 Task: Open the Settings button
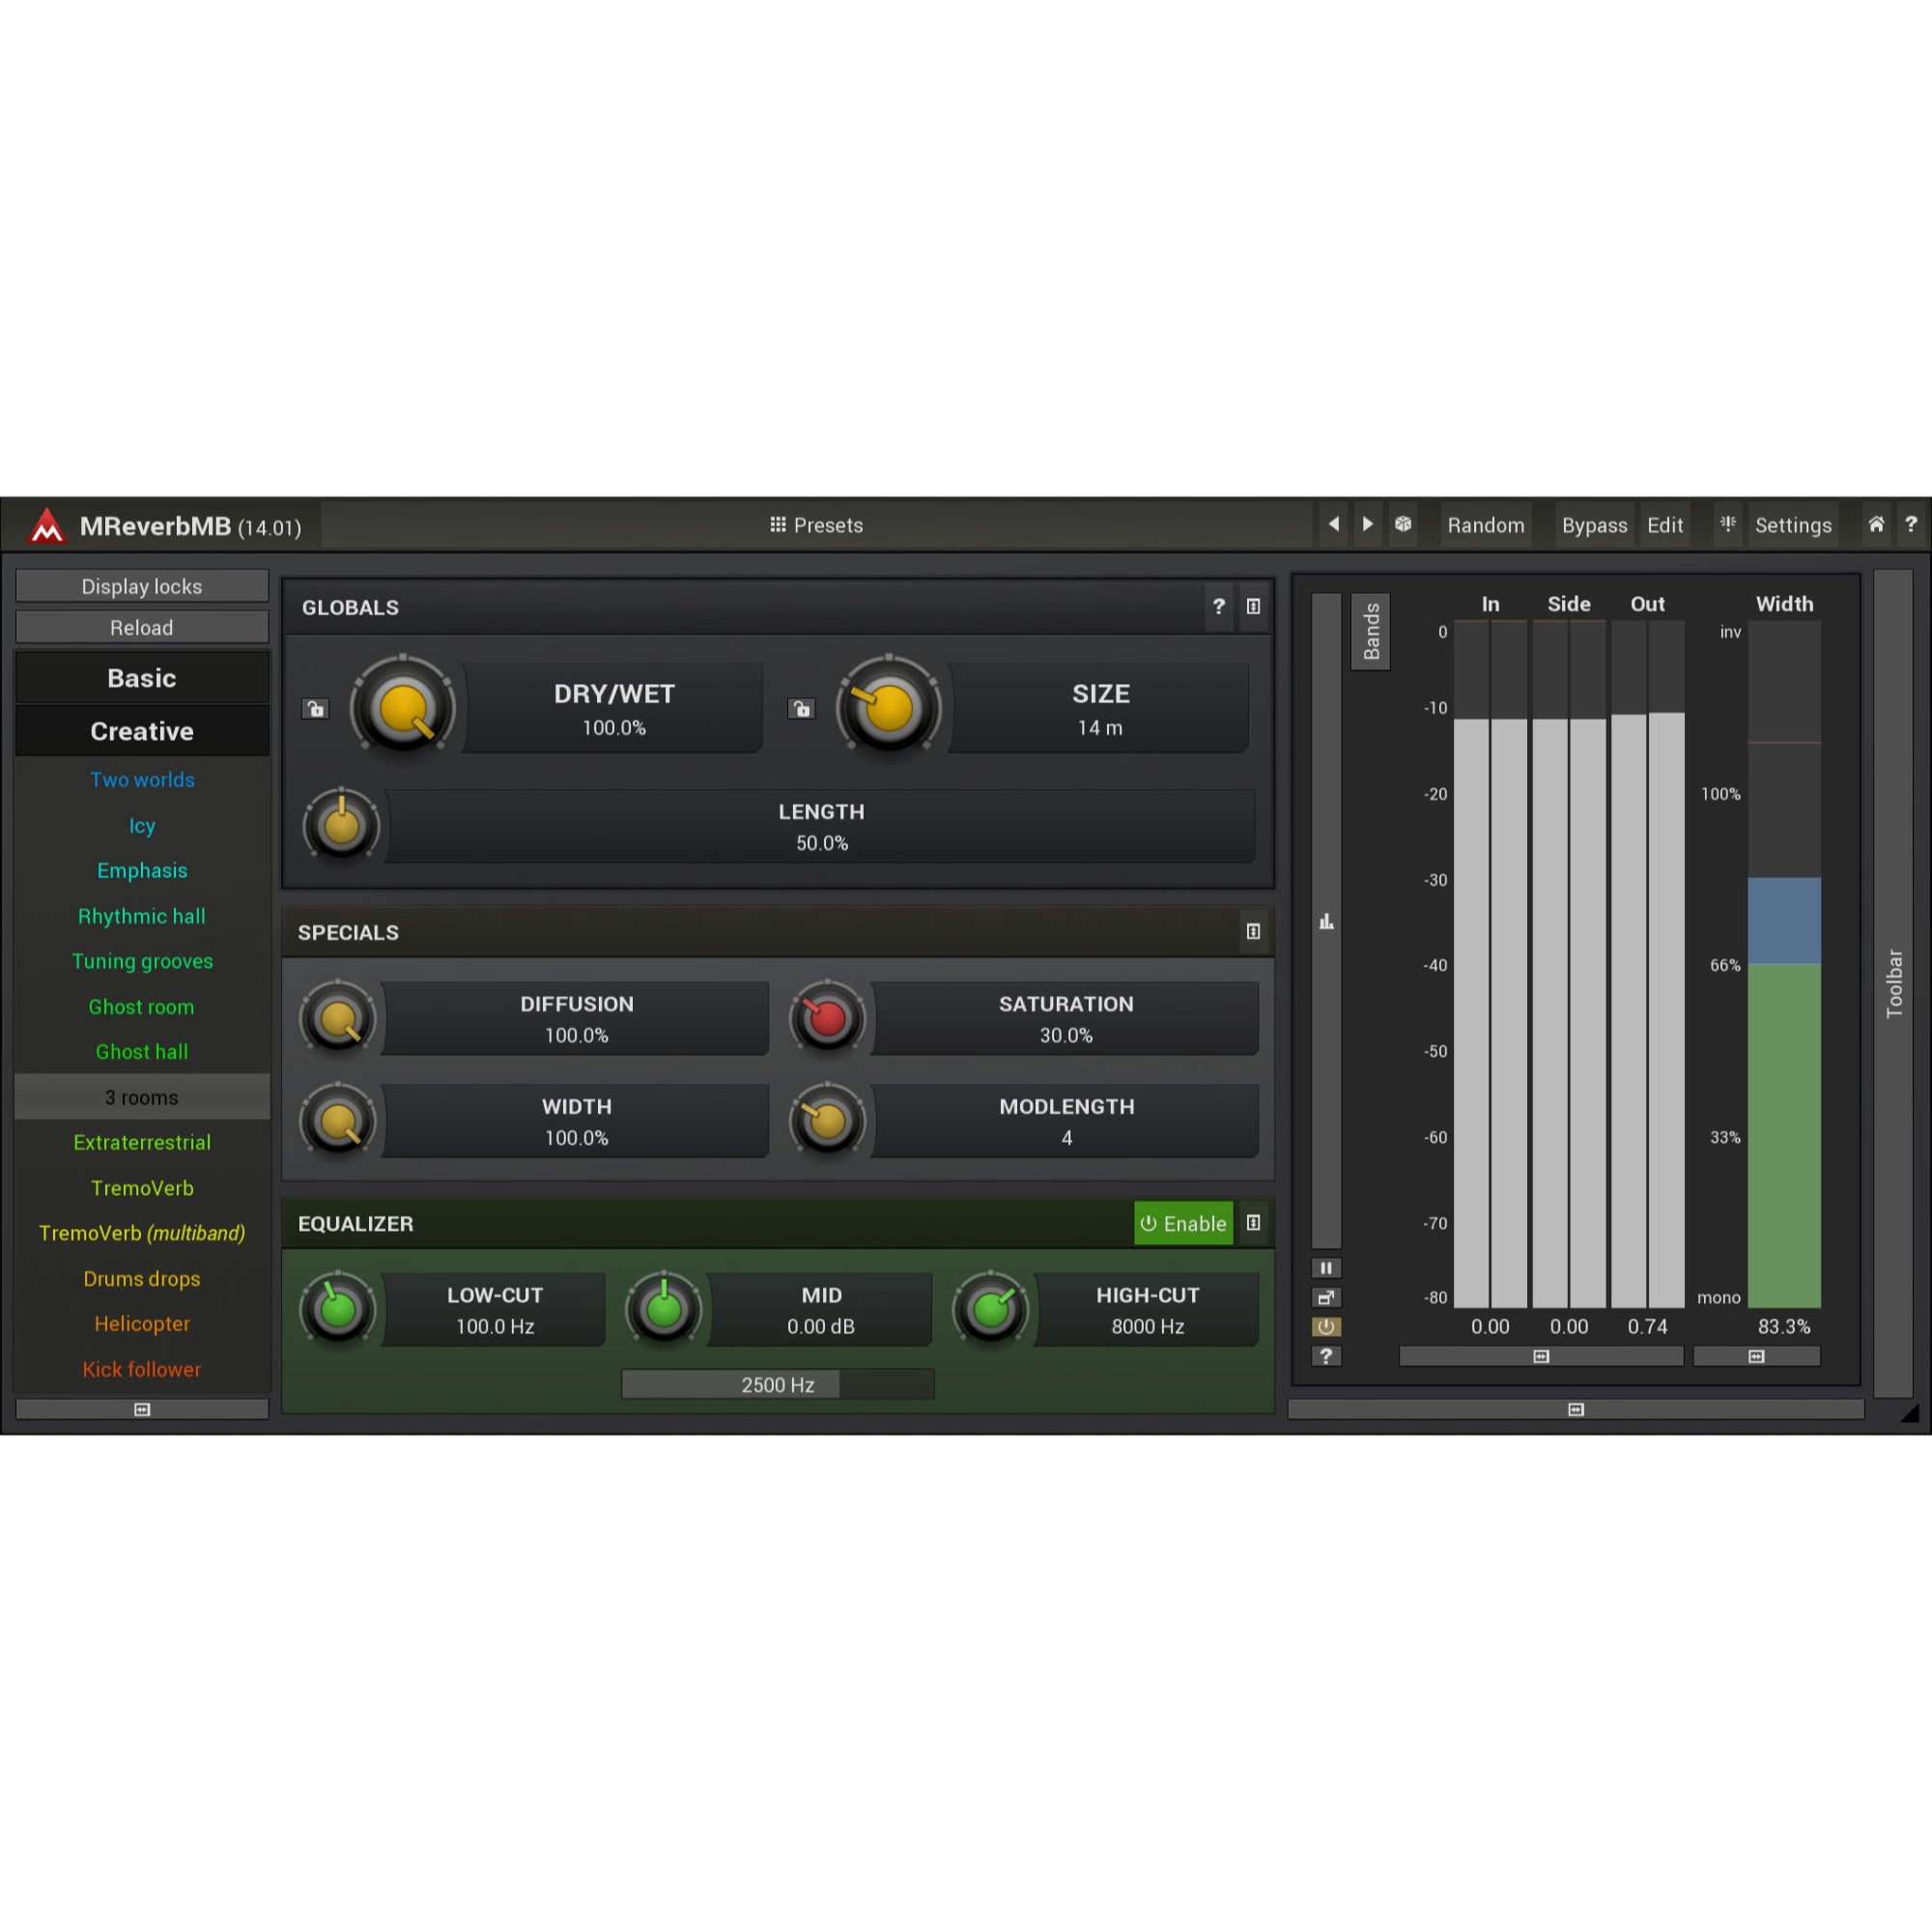coord(1792,525)
